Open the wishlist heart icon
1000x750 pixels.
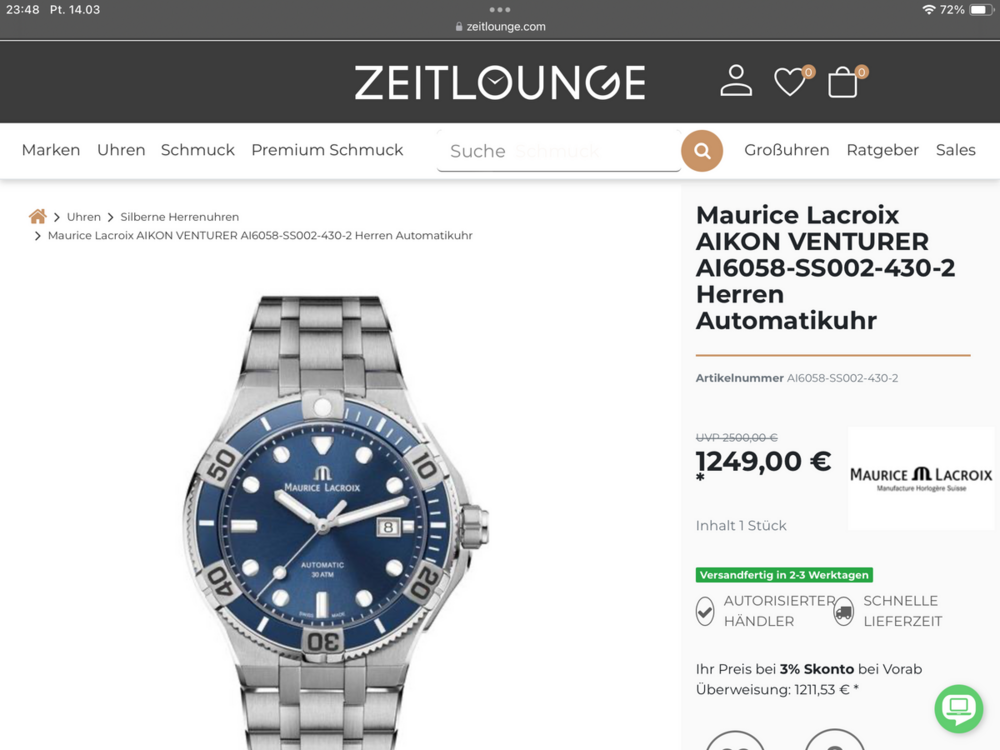(790, 82)
